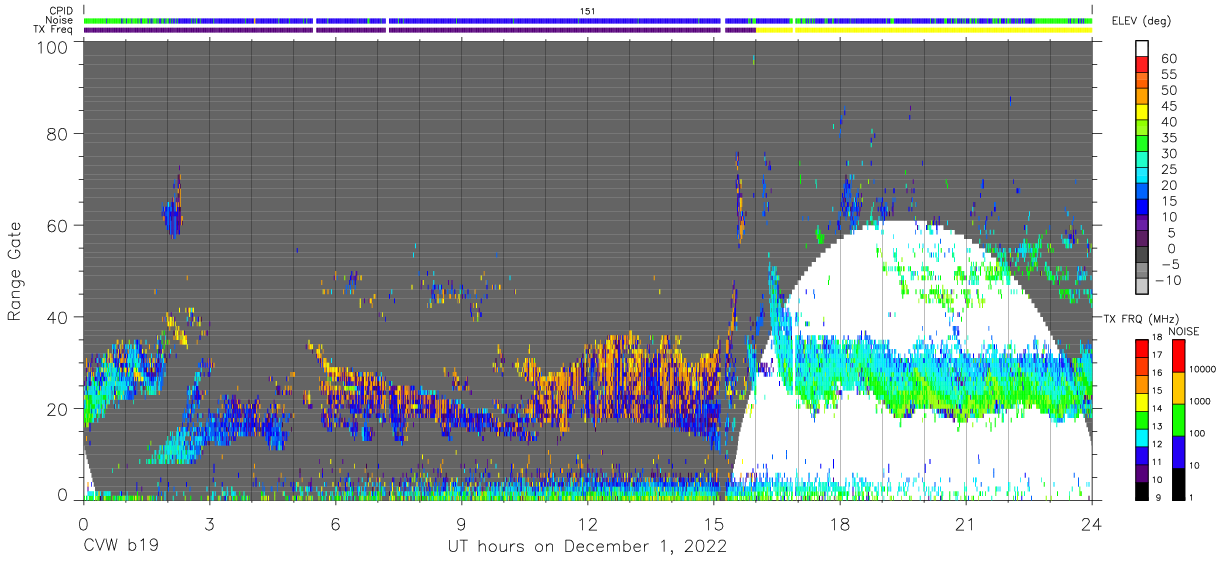This screenshot has height=567, width=1228.
Task: Select the 24 UT hour tick label
Action: point(1091,523)
